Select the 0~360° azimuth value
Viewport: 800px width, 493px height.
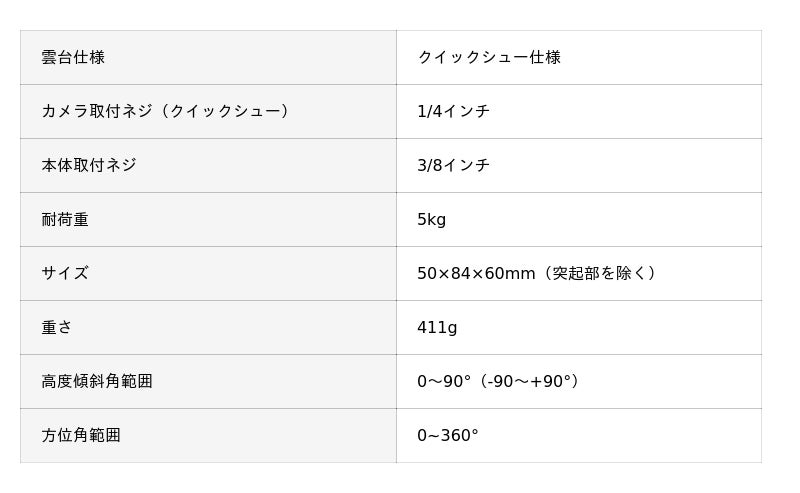coord(448,436)
